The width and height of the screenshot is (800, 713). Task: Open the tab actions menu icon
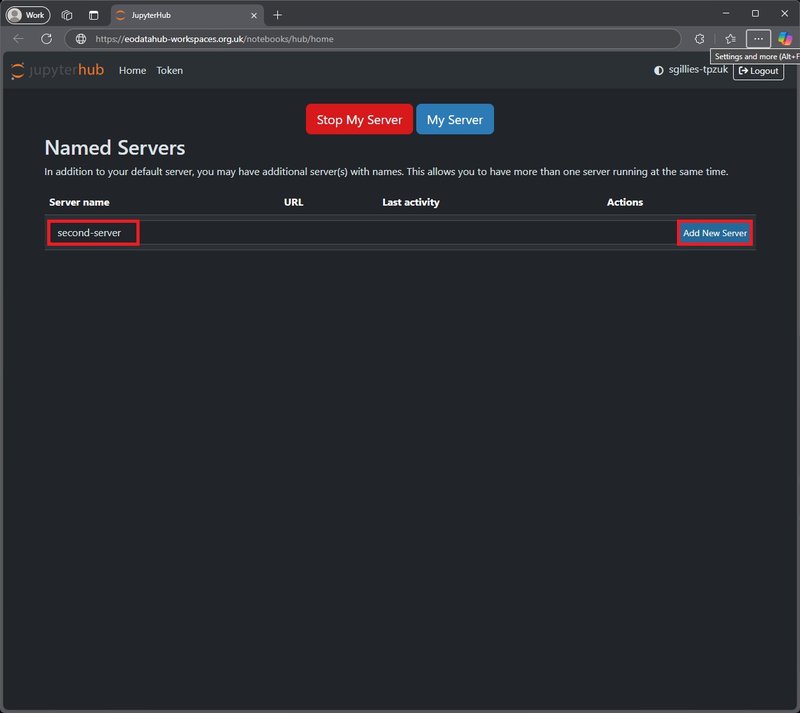pos(93,15)
